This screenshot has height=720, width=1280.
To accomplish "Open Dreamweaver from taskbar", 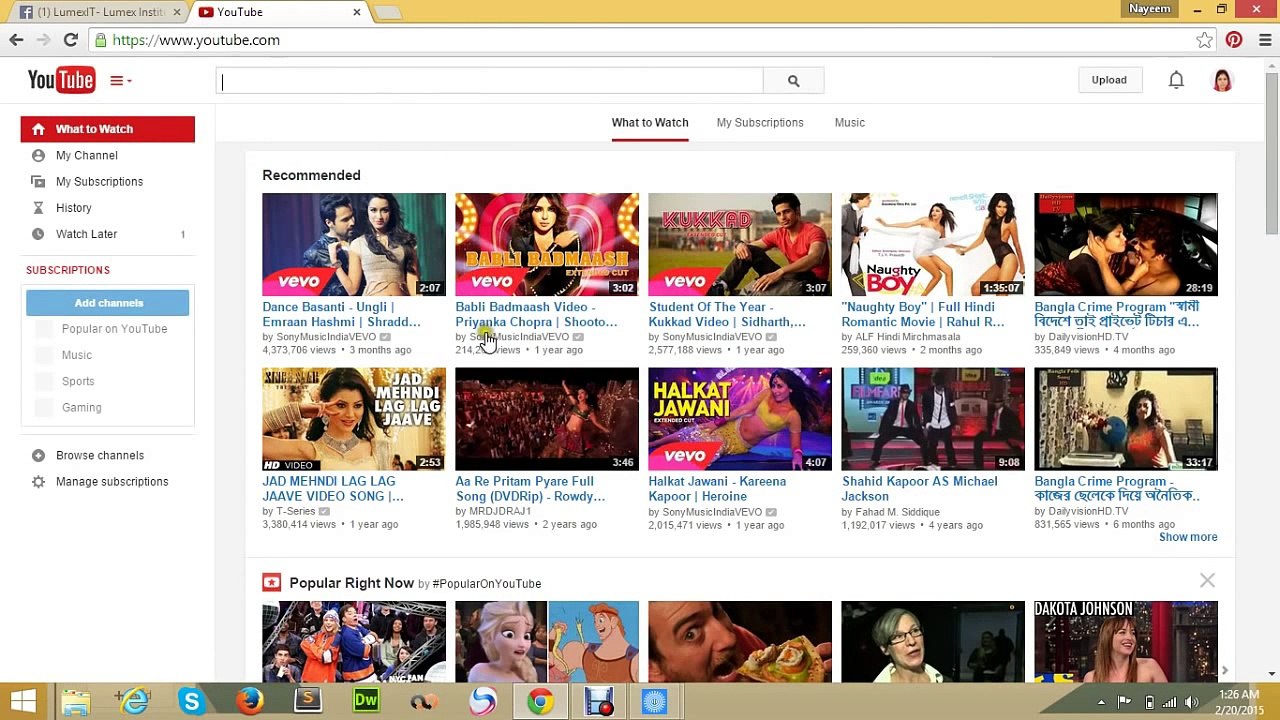I will click(365, 702).
